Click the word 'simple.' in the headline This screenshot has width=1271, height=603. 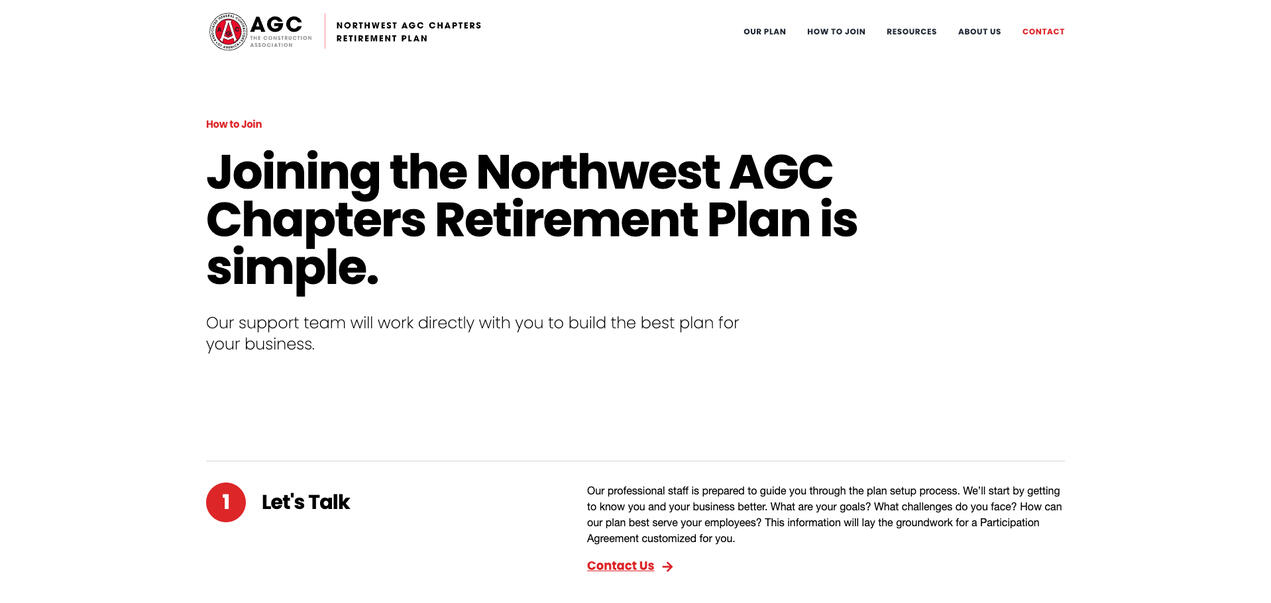292,268
